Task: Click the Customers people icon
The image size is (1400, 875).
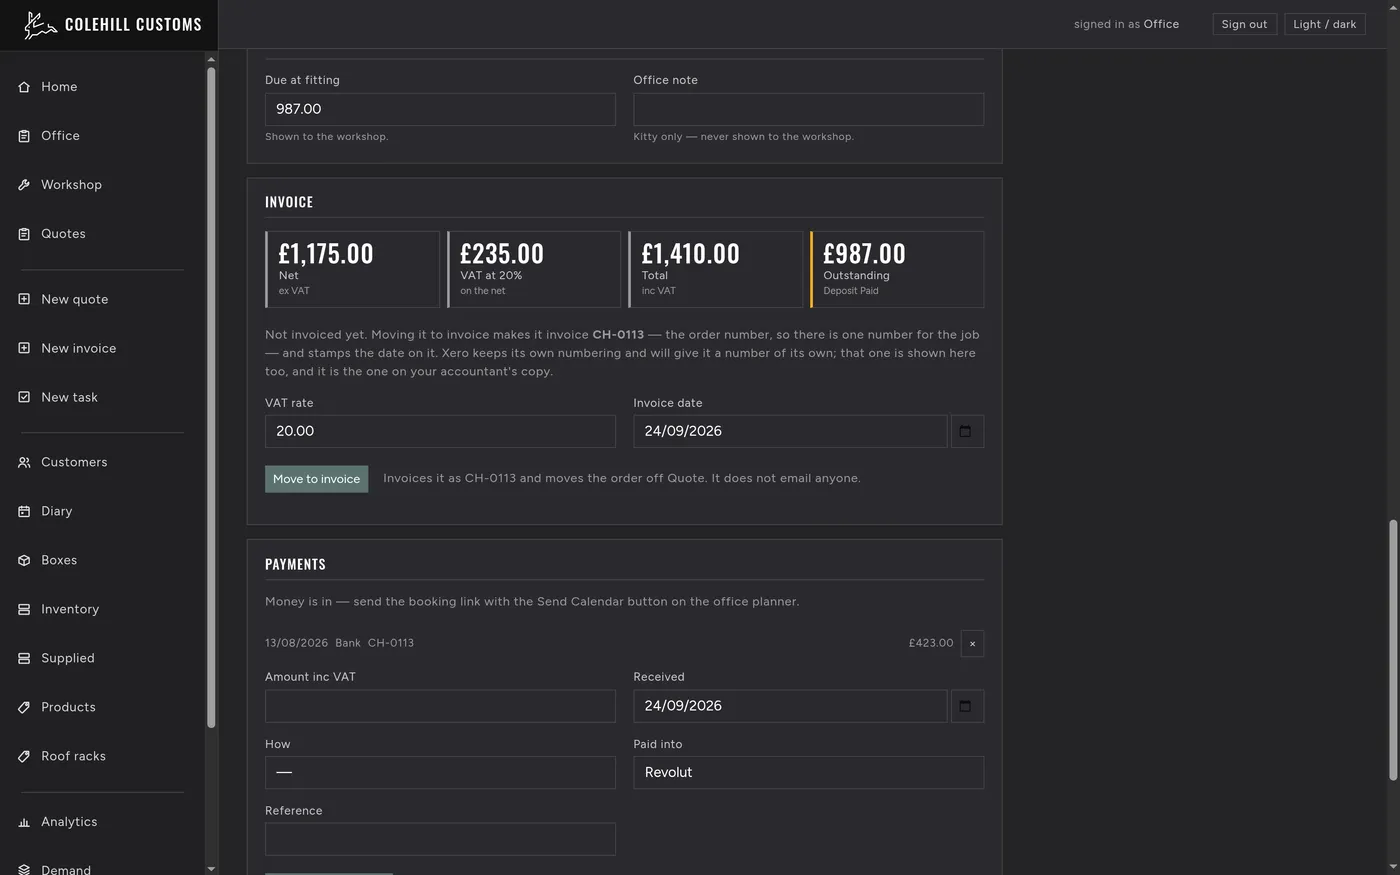Action: [x=24, y=462]
